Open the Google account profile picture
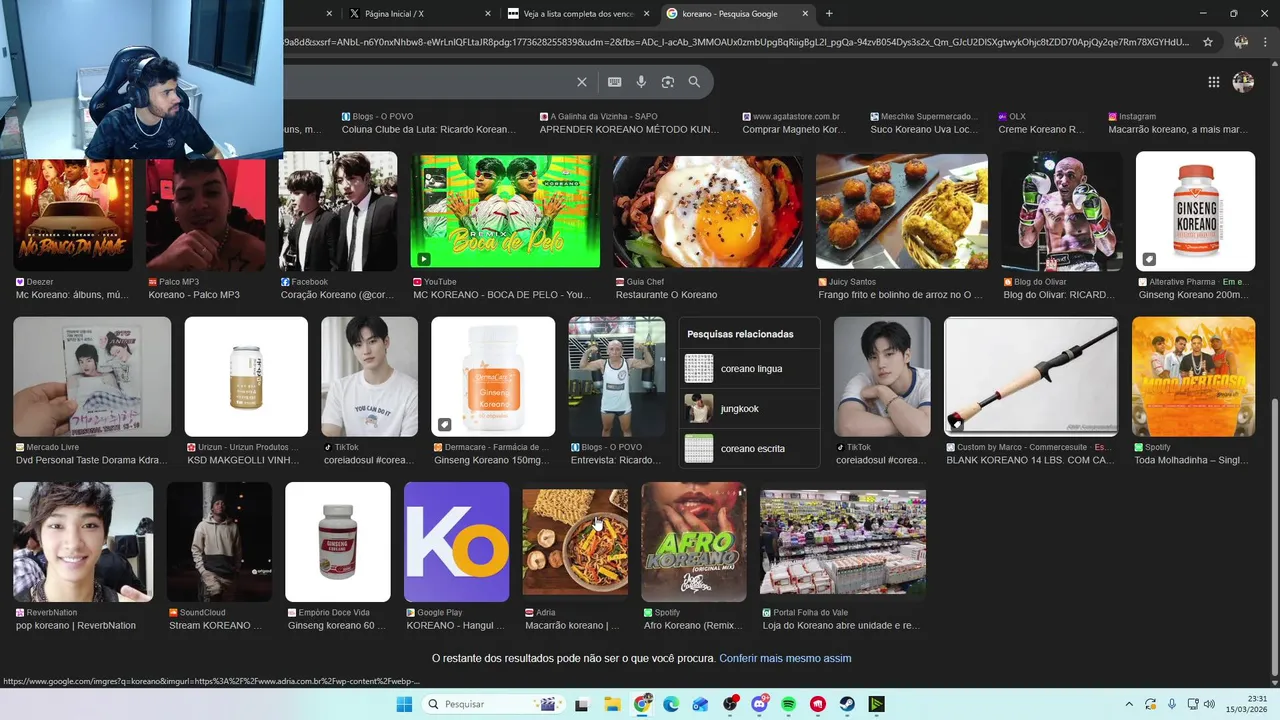1280x720 pixels. click(x=1243, y=82)
